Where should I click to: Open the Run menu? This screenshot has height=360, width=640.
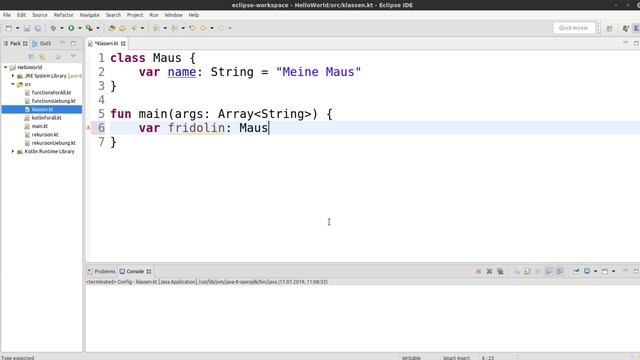click(153, 15)
